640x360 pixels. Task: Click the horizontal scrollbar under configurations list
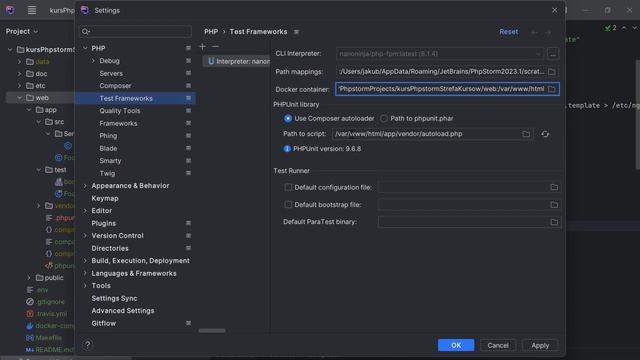212,331
